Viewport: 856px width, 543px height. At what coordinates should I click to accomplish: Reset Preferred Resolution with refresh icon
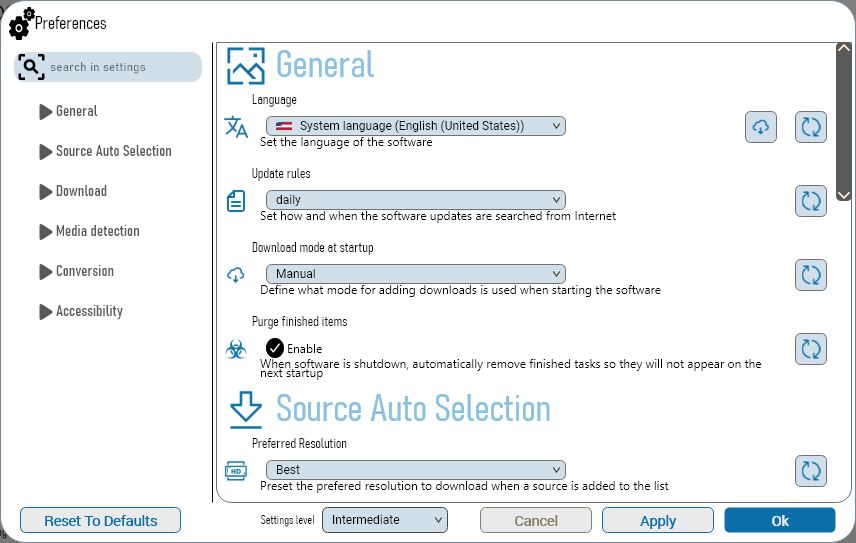point(811,470)
